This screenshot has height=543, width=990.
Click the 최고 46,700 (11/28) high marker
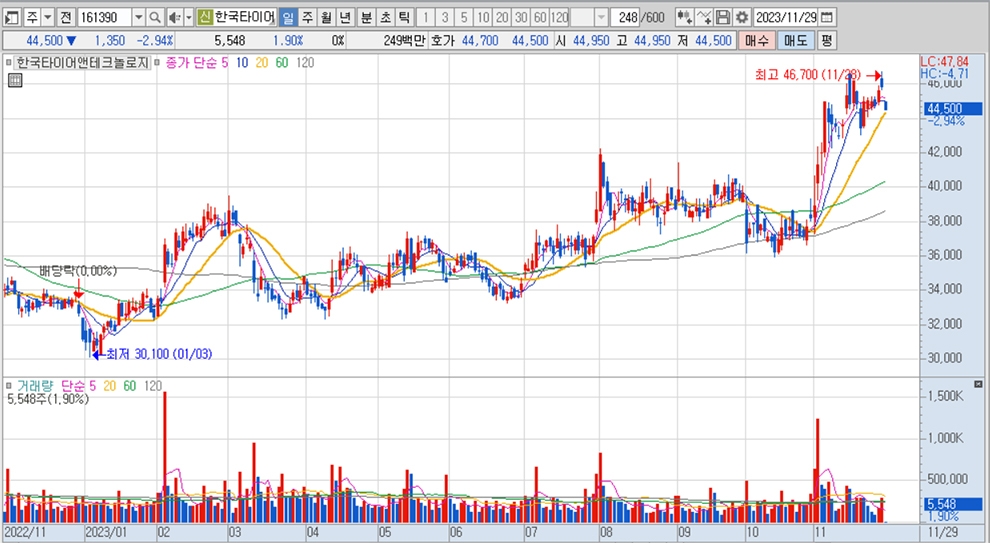click(x=809, y=76)
